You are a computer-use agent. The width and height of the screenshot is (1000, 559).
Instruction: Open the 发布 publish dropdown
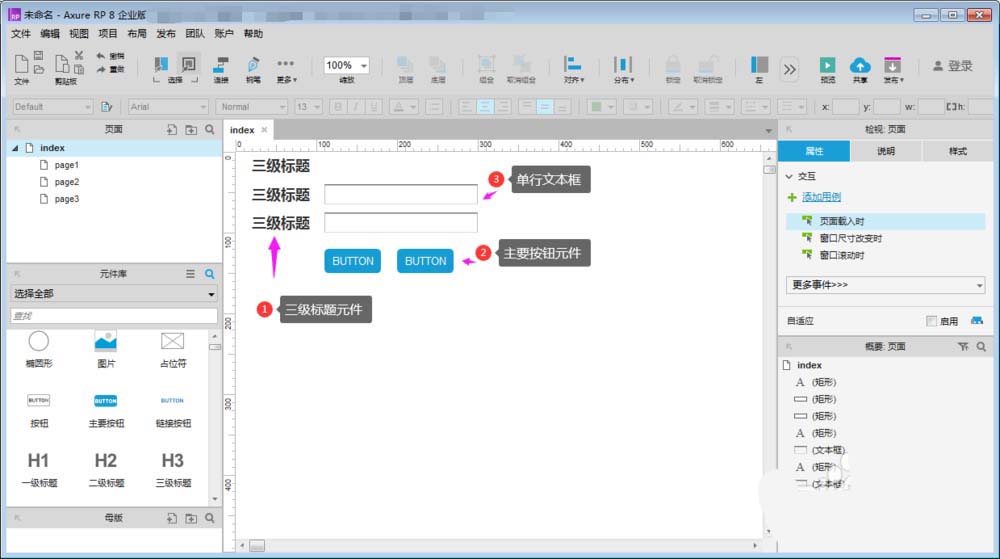tap(893, 69)
